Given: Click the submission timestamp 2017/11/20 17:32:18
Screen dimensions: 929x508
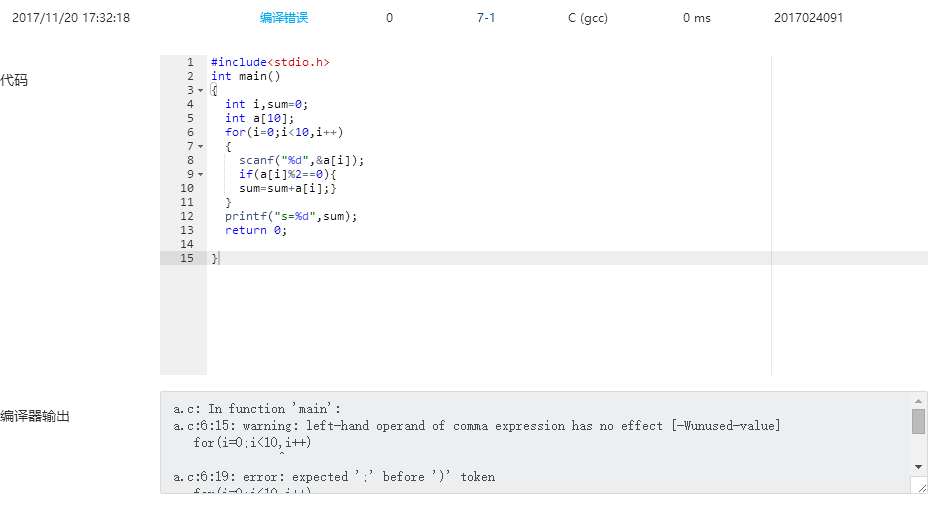Looking at the screenshot, I should click(x=71, y=18).
